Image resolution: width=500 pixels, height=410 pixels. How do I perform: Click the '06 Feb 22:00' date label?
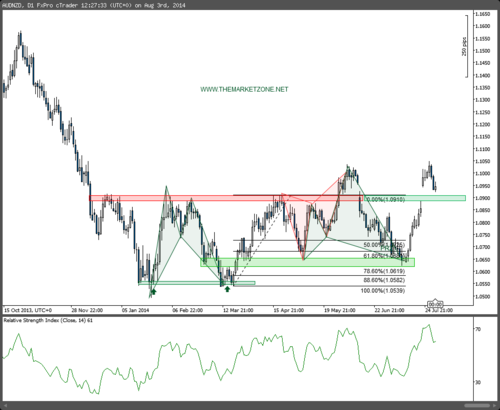coord(187,310)
